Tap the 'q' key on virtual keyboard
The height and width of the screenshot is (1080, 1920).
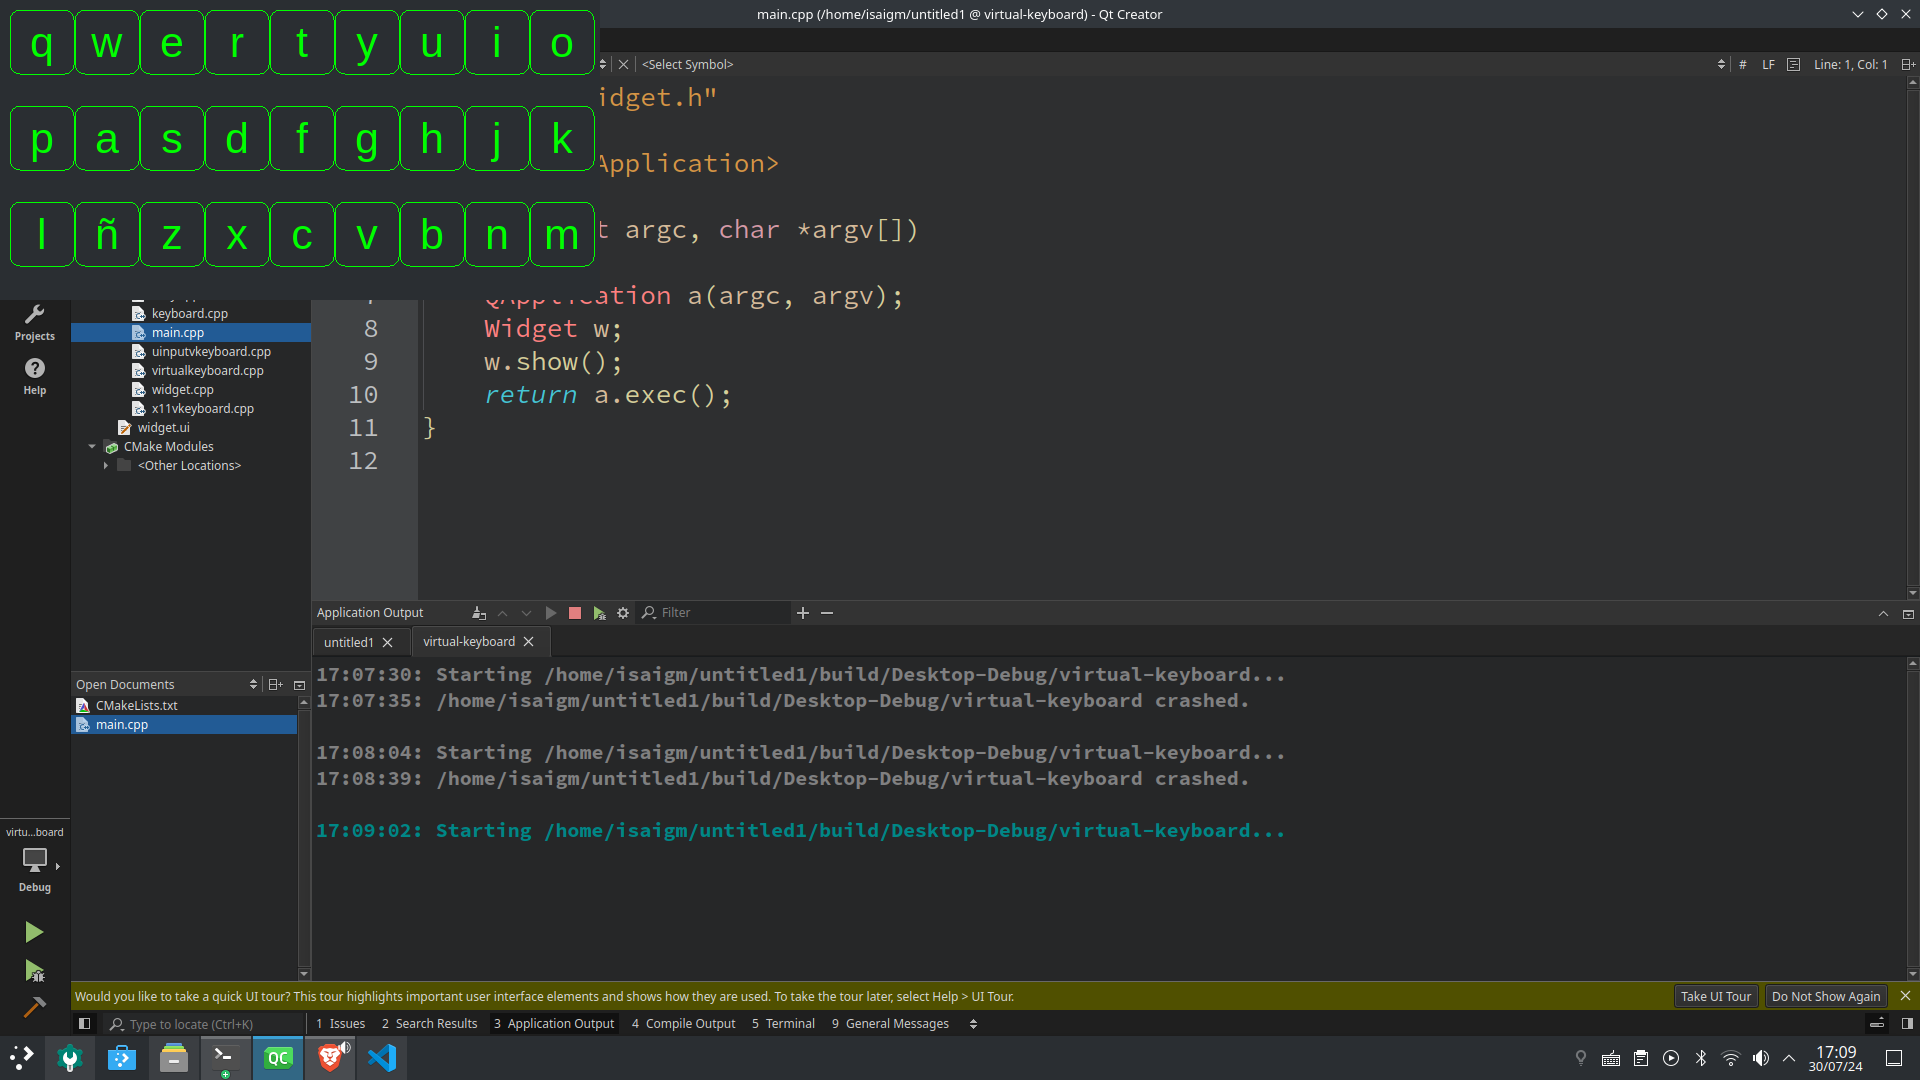(42, 43)
